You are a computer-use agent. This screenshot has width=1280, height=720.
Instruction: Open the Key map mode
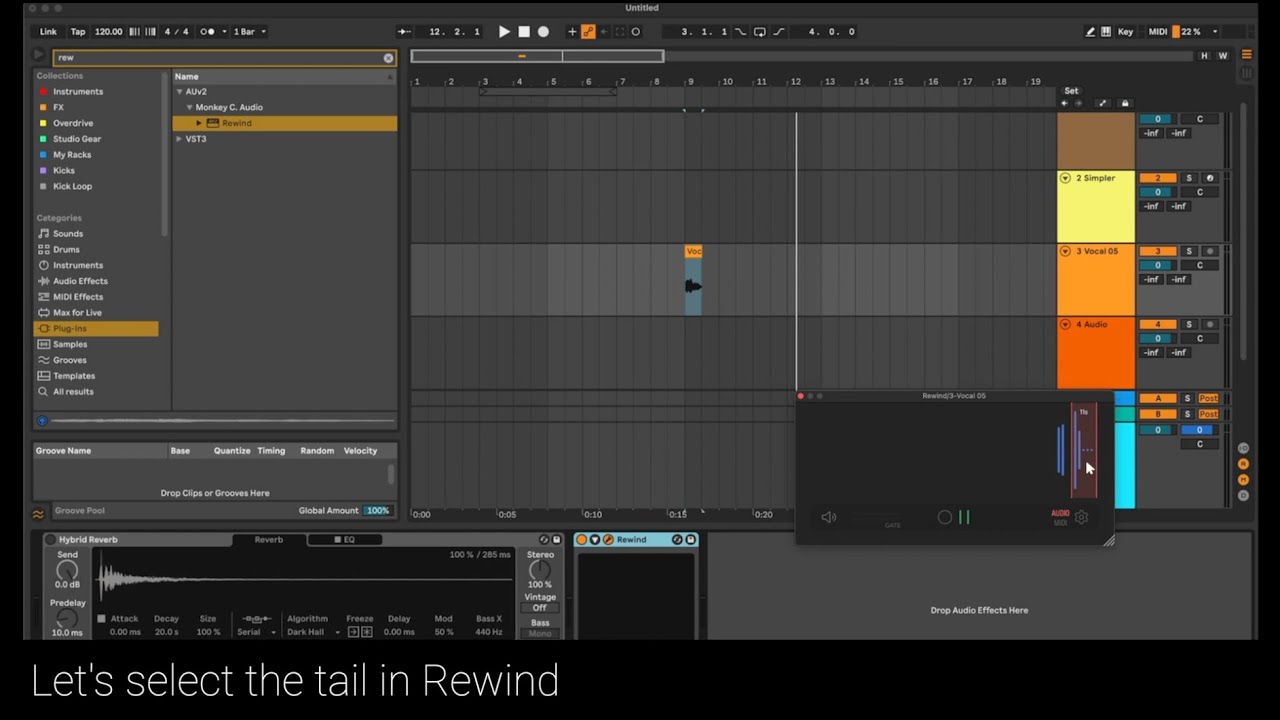[x=1126, y=32]
